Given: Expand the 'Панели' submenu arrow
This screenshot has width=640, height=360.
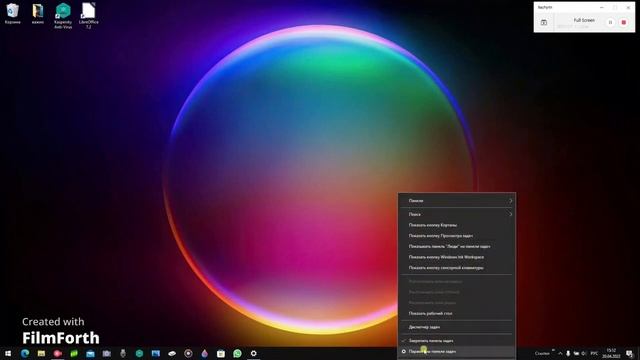Looking at the screenshot, I should point(510,201).
